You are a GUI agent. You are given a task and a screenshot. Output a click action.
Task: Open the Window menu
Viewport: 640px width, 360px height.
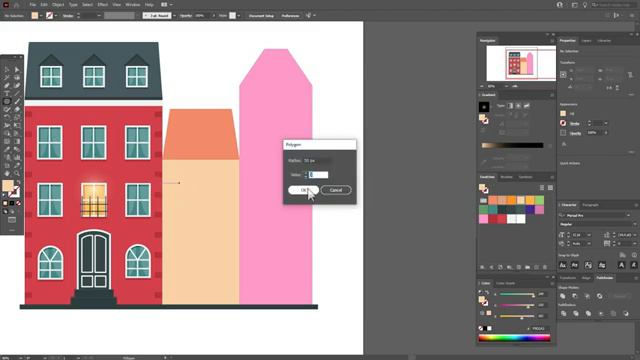[x=133, y=4]
